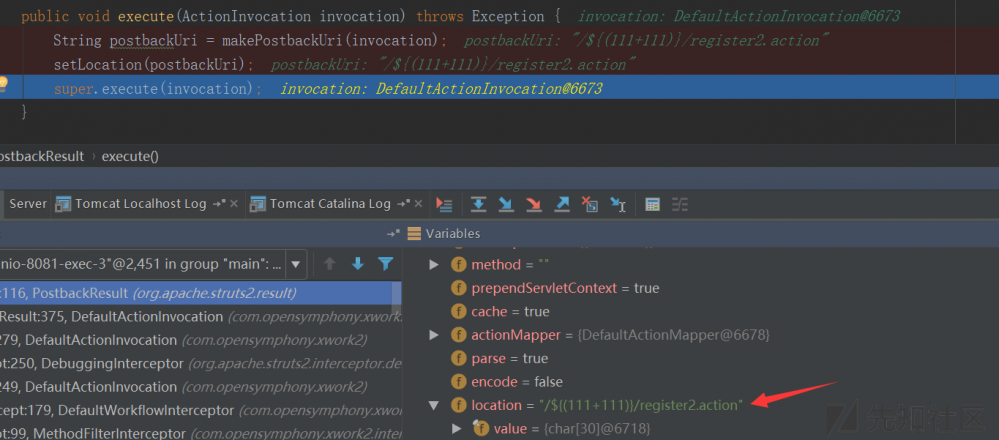Click the Variables panel icon
Viewport: 999px width, 440px height.
(x=414, y=234)
